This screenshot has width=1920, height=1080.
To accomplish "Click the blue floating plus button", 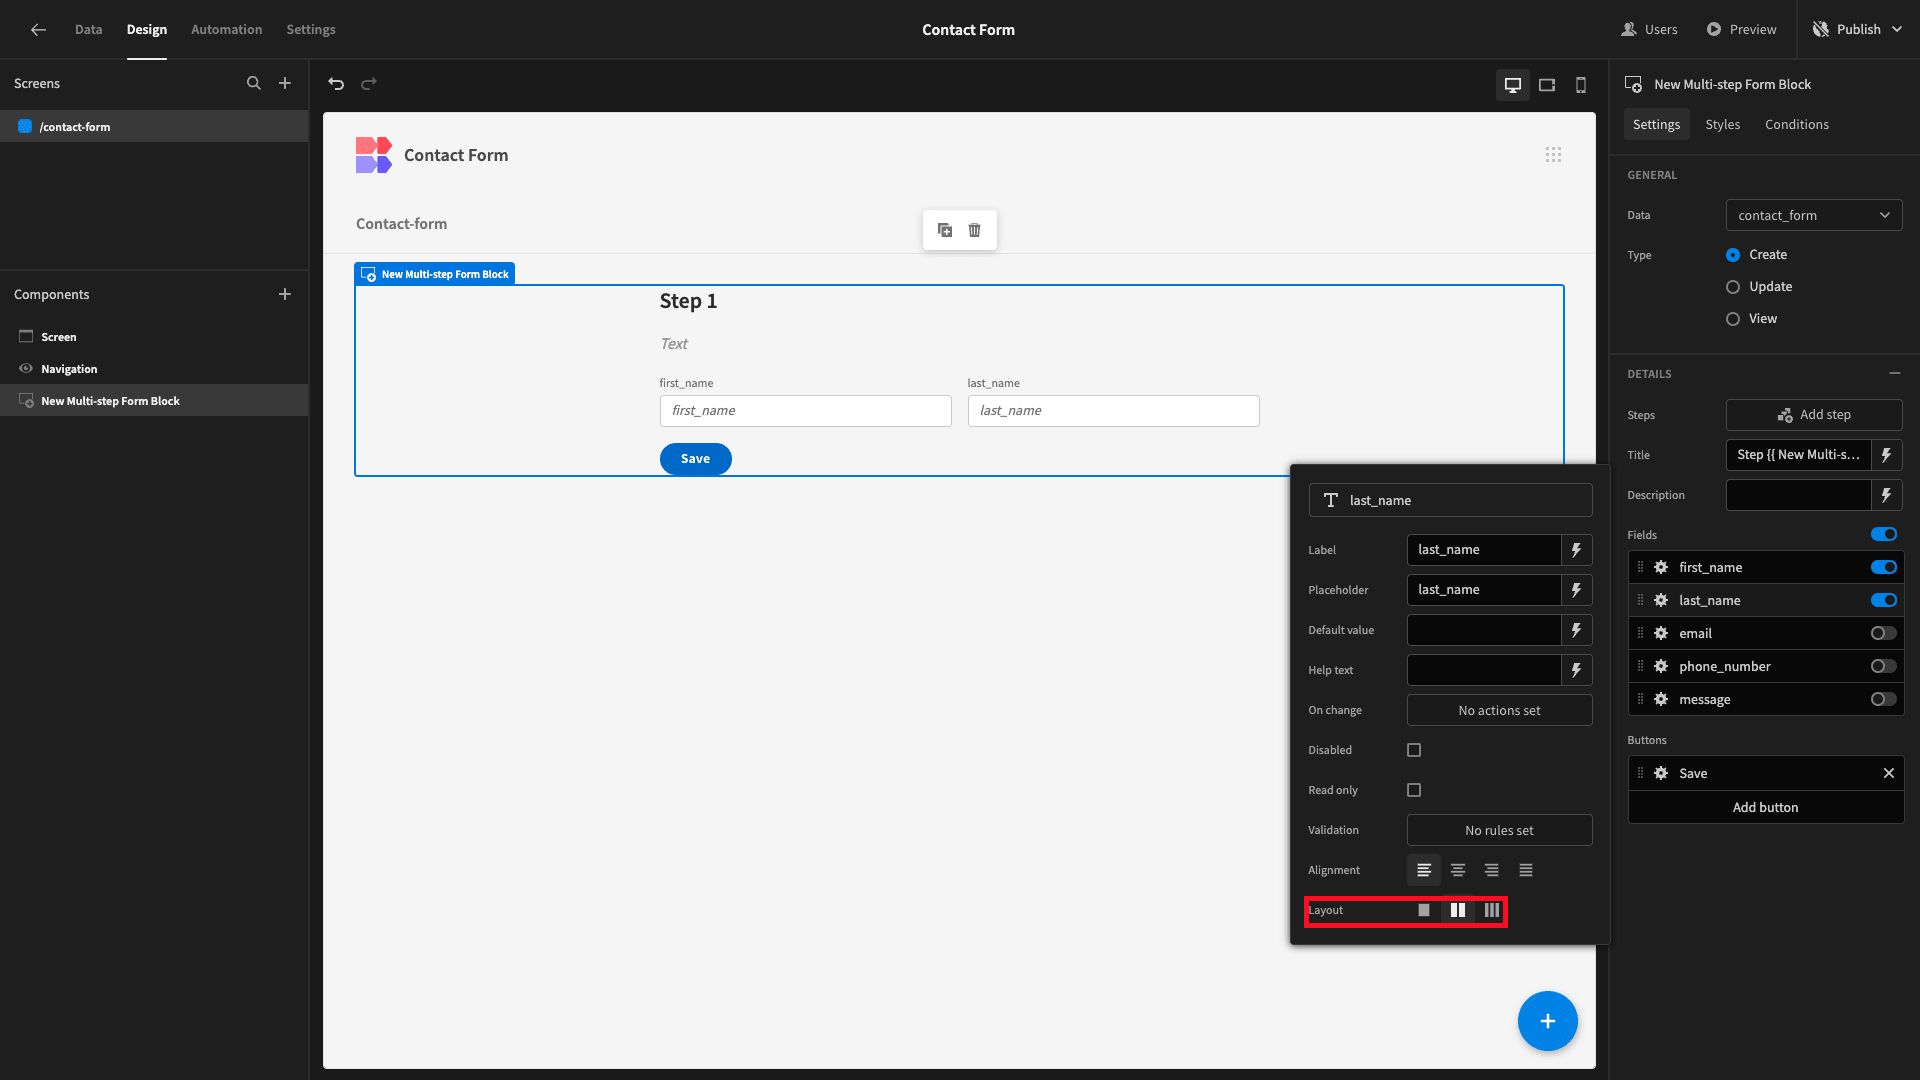I will (x=1548, y=1021).
